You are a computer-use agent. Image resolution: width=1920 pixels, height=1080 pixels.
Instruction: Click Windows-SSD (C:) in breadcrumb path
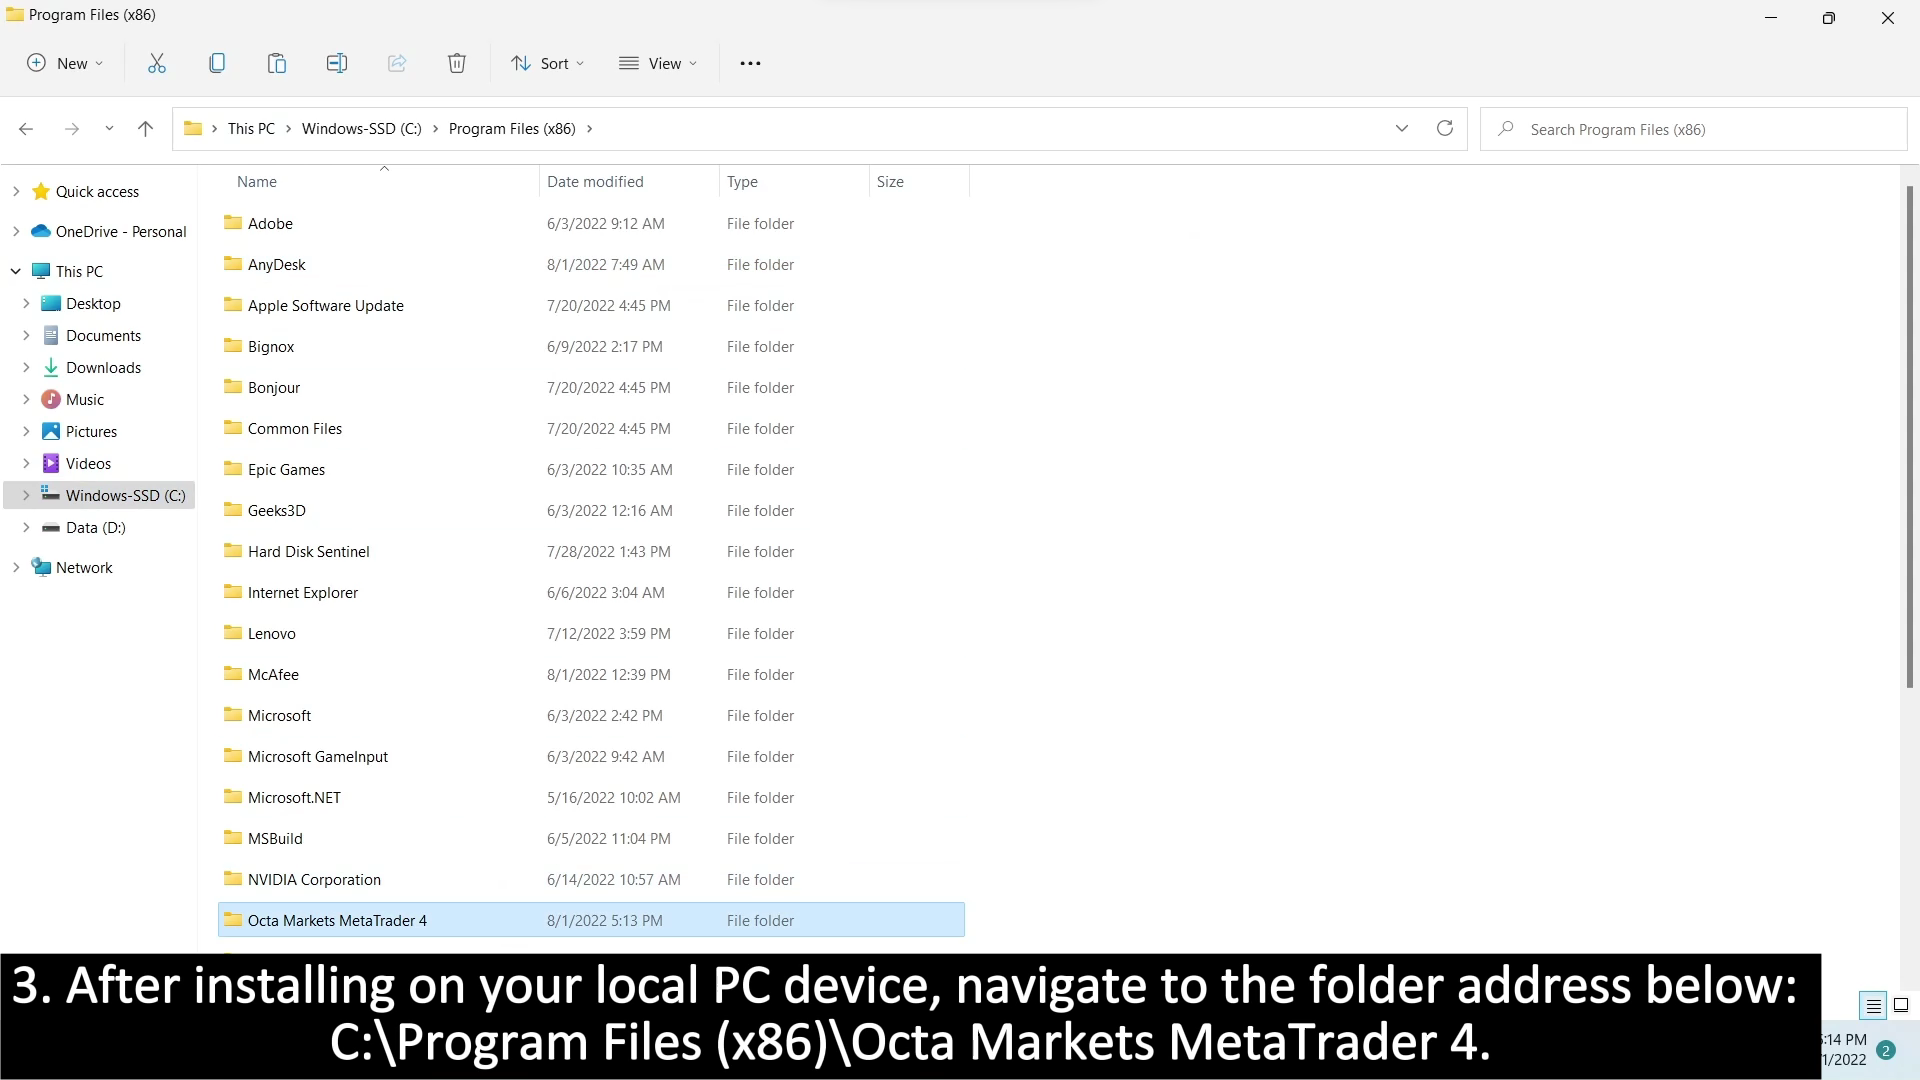pos(361,128)
